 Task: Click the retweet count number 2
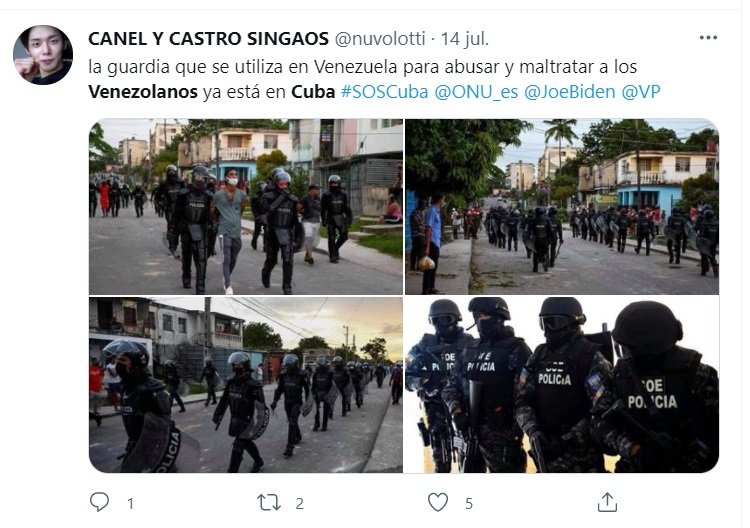click(299, 504)
